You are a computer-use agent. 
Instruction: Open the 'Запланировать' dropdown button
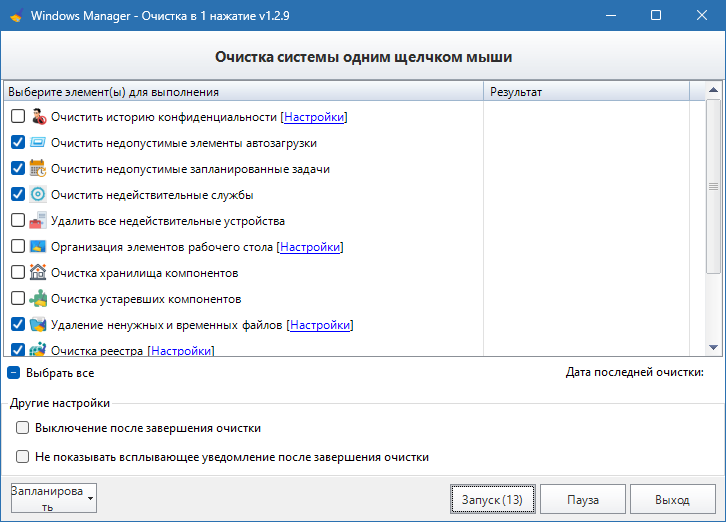coord(54,498)
